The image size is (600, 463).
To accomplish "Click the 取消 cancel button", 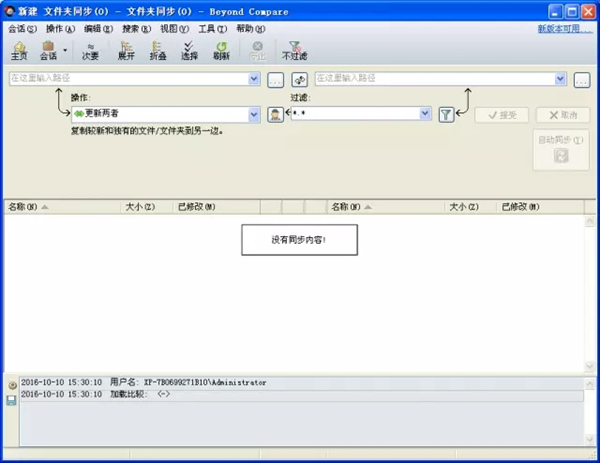I will pyautogui.click(x=562, y=115).
